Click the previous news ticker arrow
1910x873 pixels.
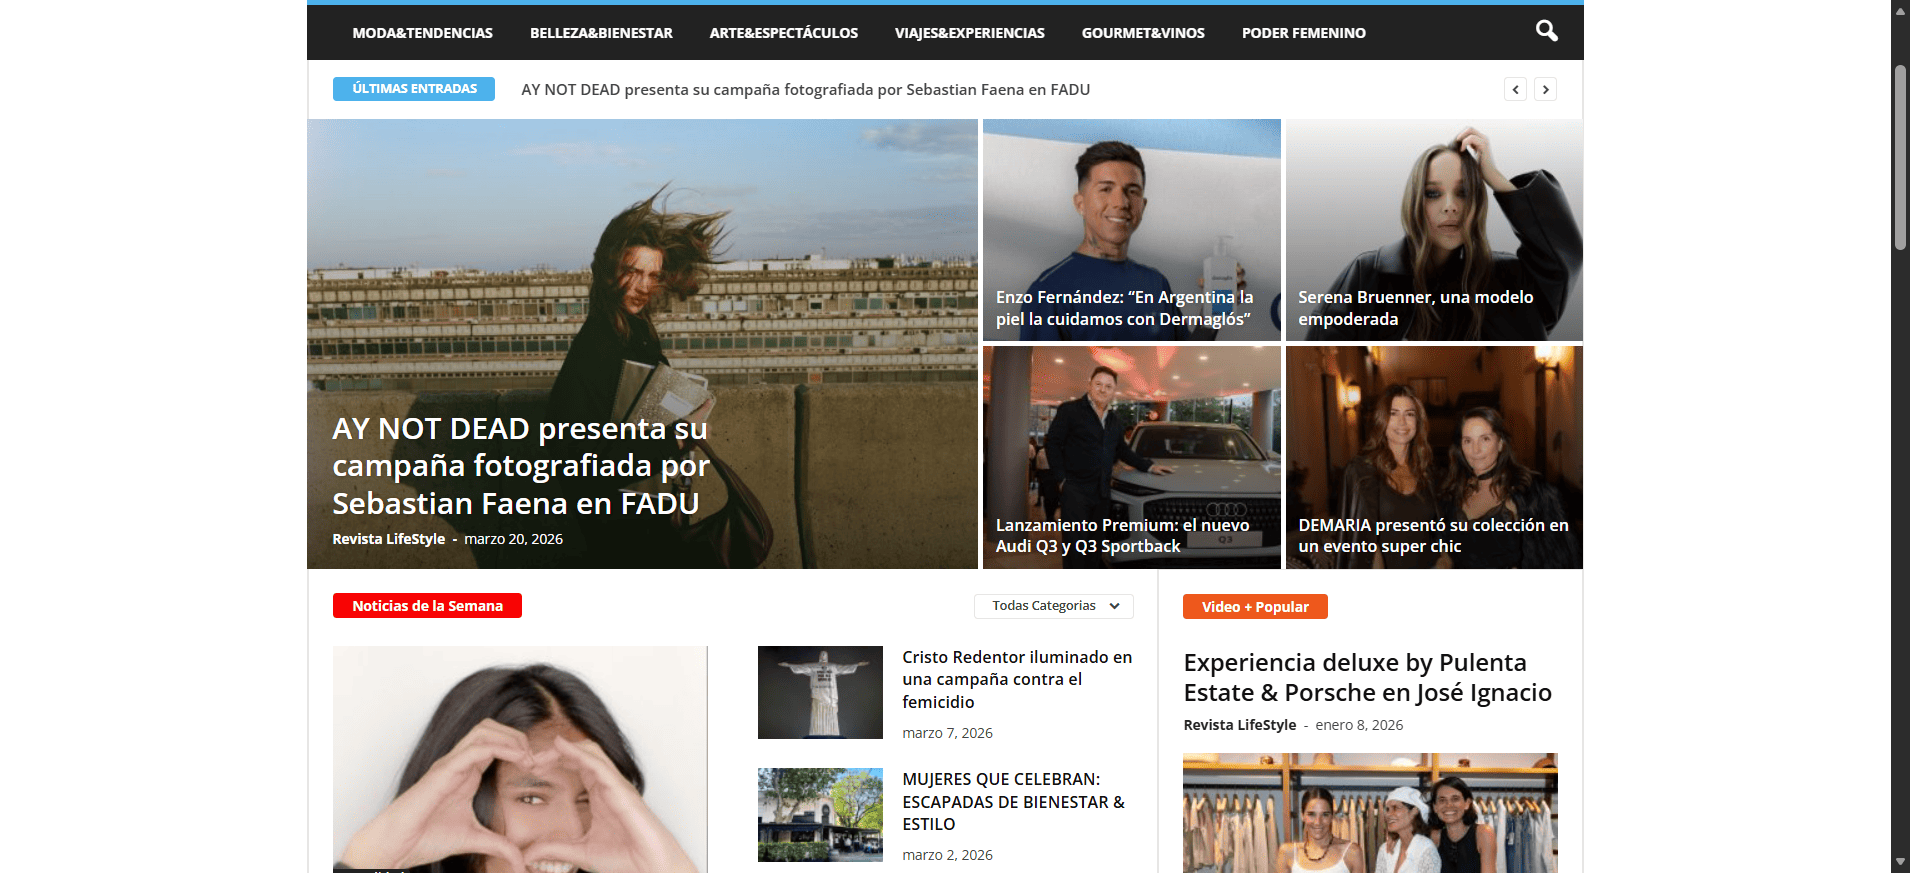click(x=1515, y=90)
